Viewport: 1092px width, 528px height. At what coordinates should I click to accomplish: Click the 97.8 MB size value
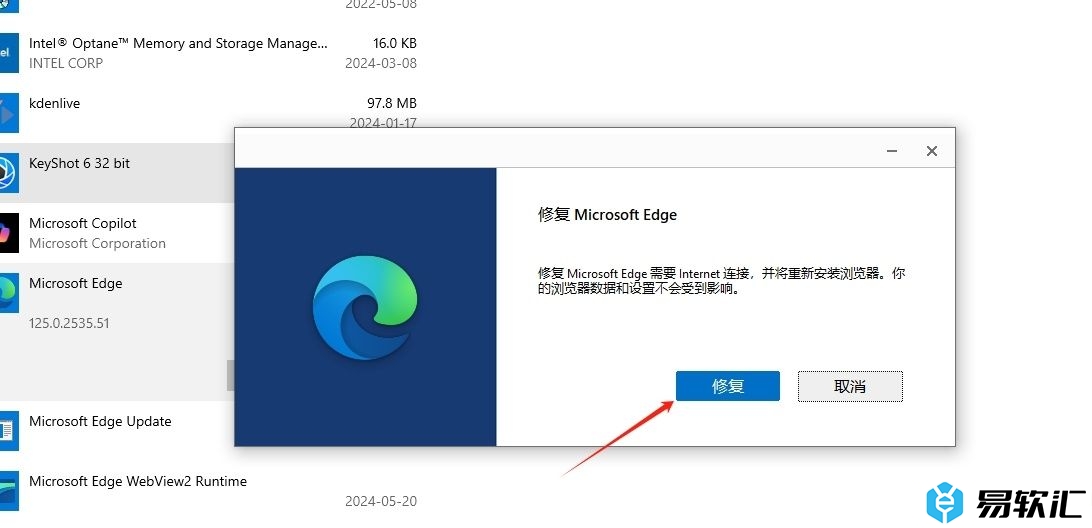[392, 103]
